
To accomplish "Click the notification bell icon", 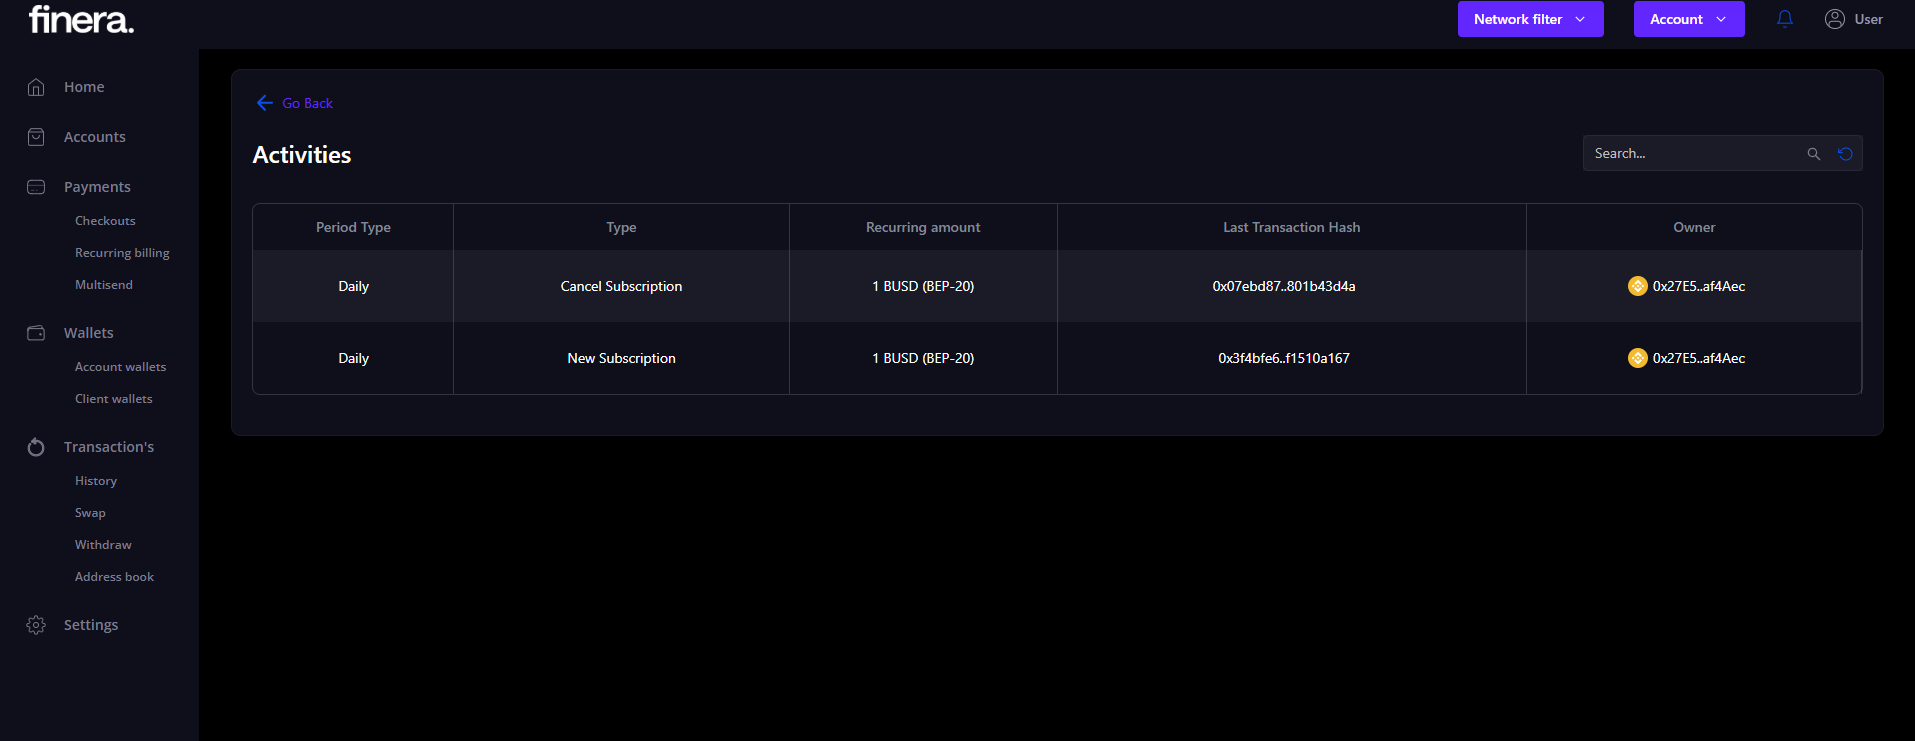I will click(x=1785, y=19).
